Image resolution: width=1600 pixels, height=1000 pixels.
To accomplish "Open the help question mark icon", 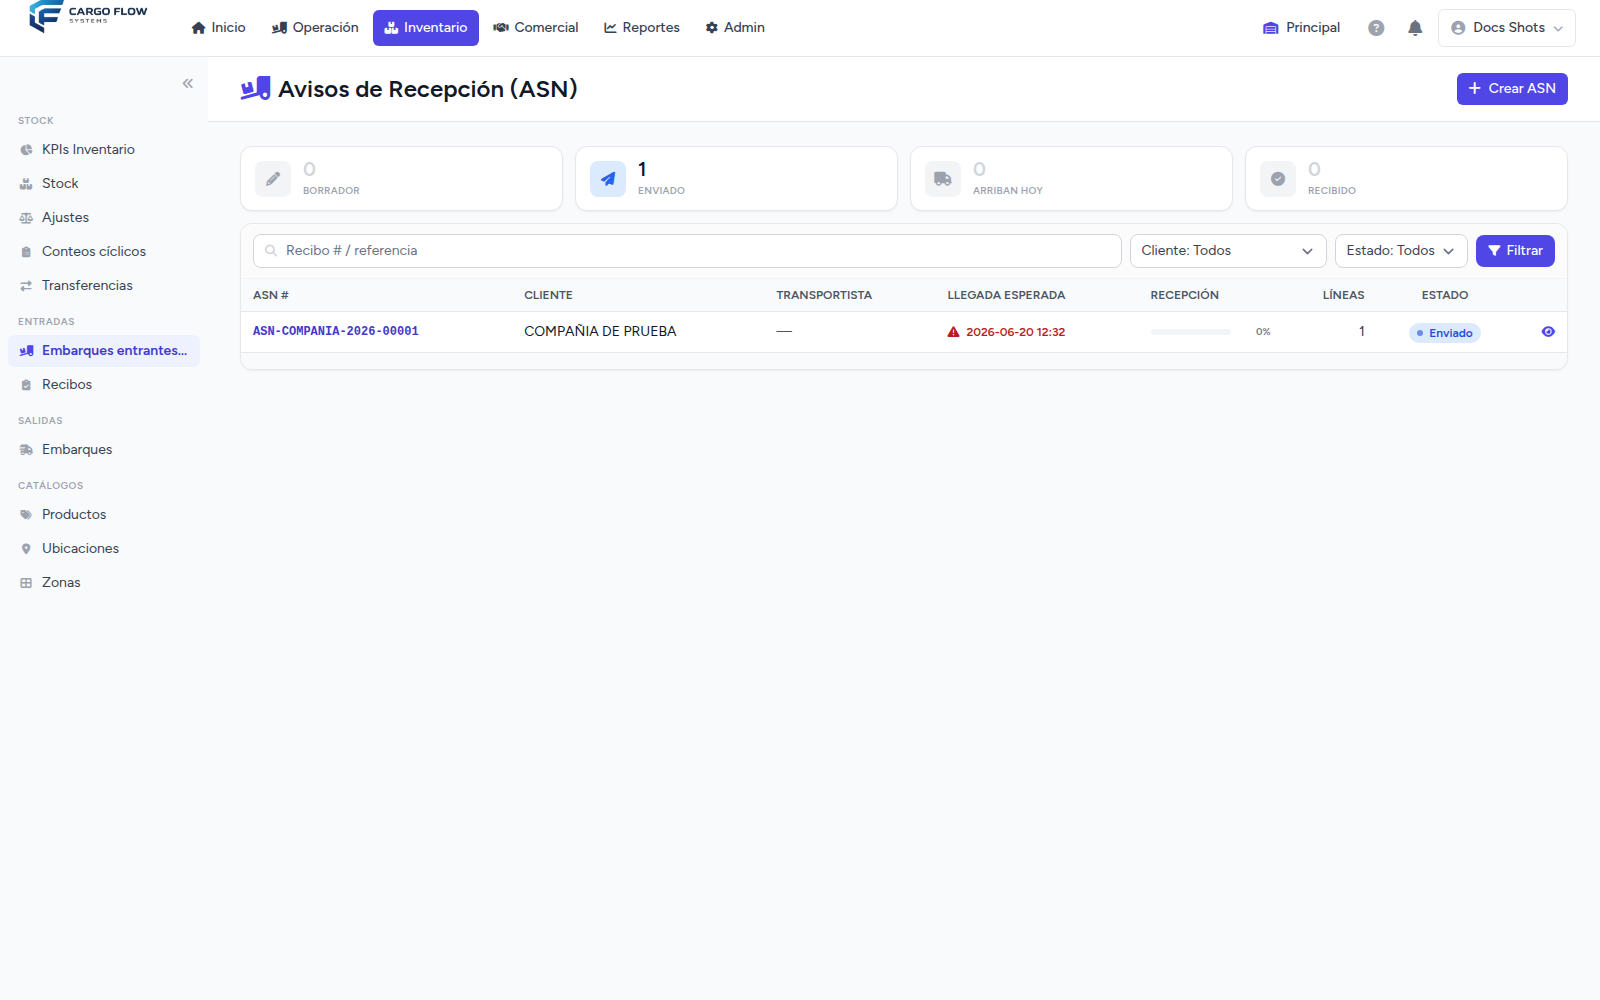I will pos(1376,28).
